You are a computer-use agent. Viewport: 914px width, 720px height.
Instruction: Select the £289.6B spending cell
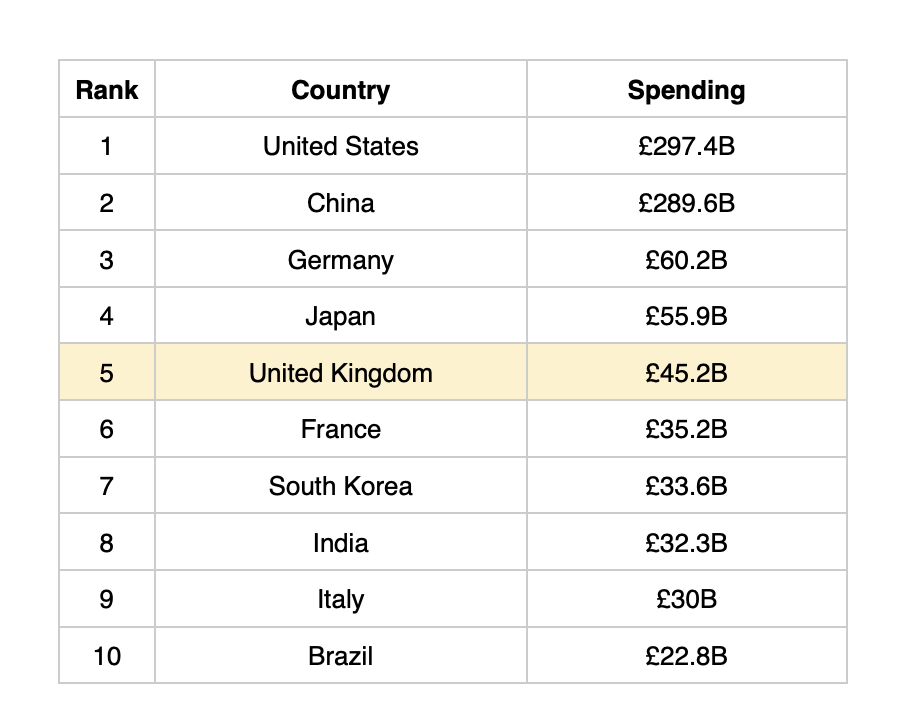pos(686,203)
